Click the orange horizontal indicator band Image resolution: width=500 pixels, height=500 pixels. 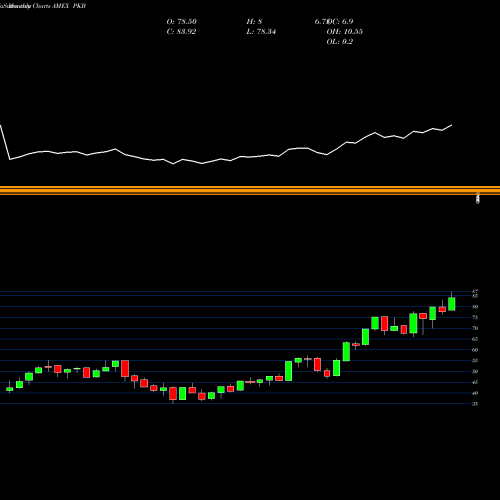tap(250, 190)
